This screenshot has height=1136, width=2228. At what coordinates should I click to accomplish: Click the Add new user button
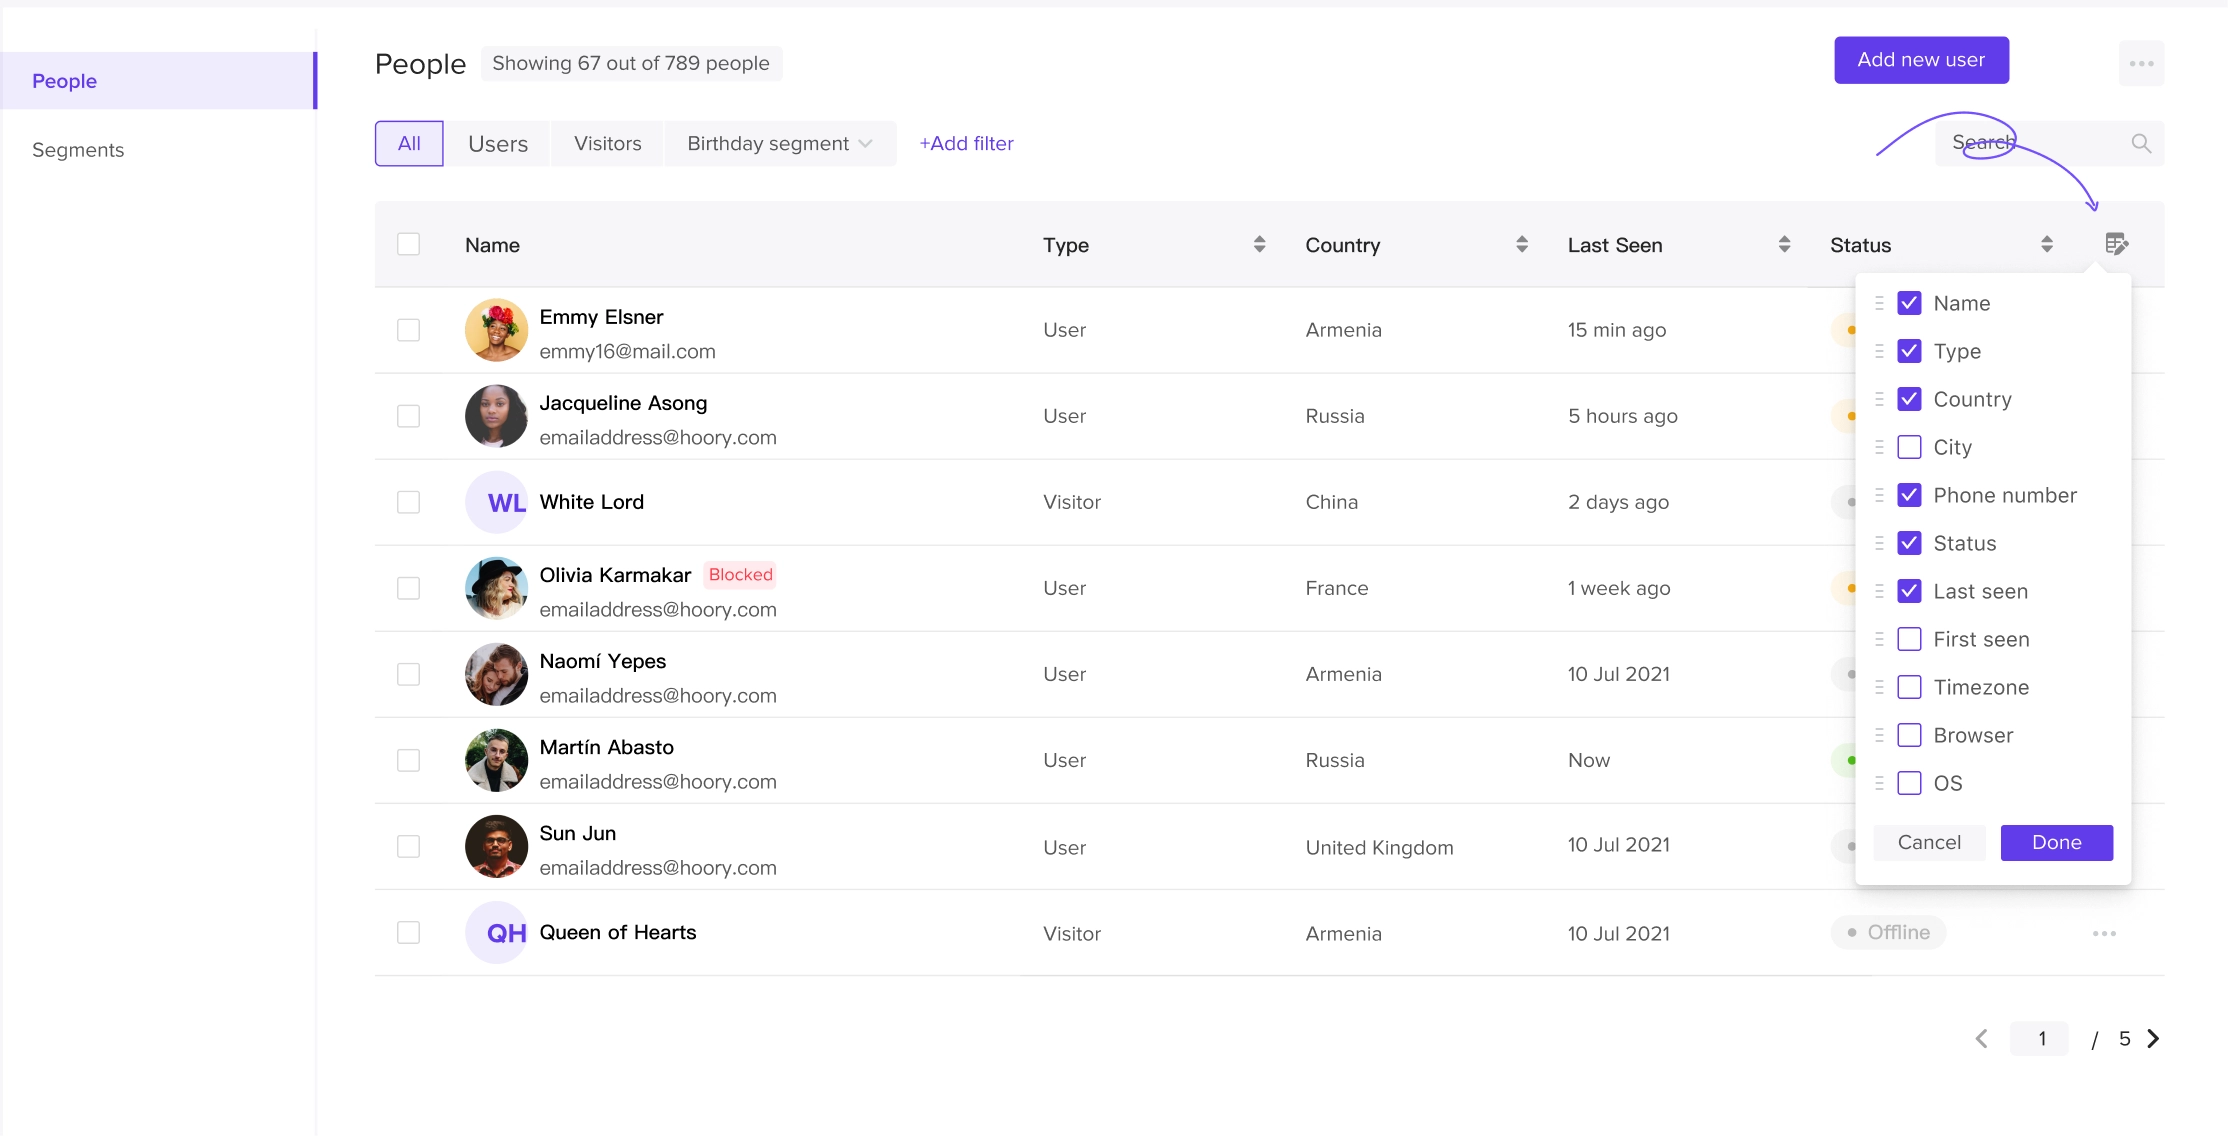(x=1921, y=60)
